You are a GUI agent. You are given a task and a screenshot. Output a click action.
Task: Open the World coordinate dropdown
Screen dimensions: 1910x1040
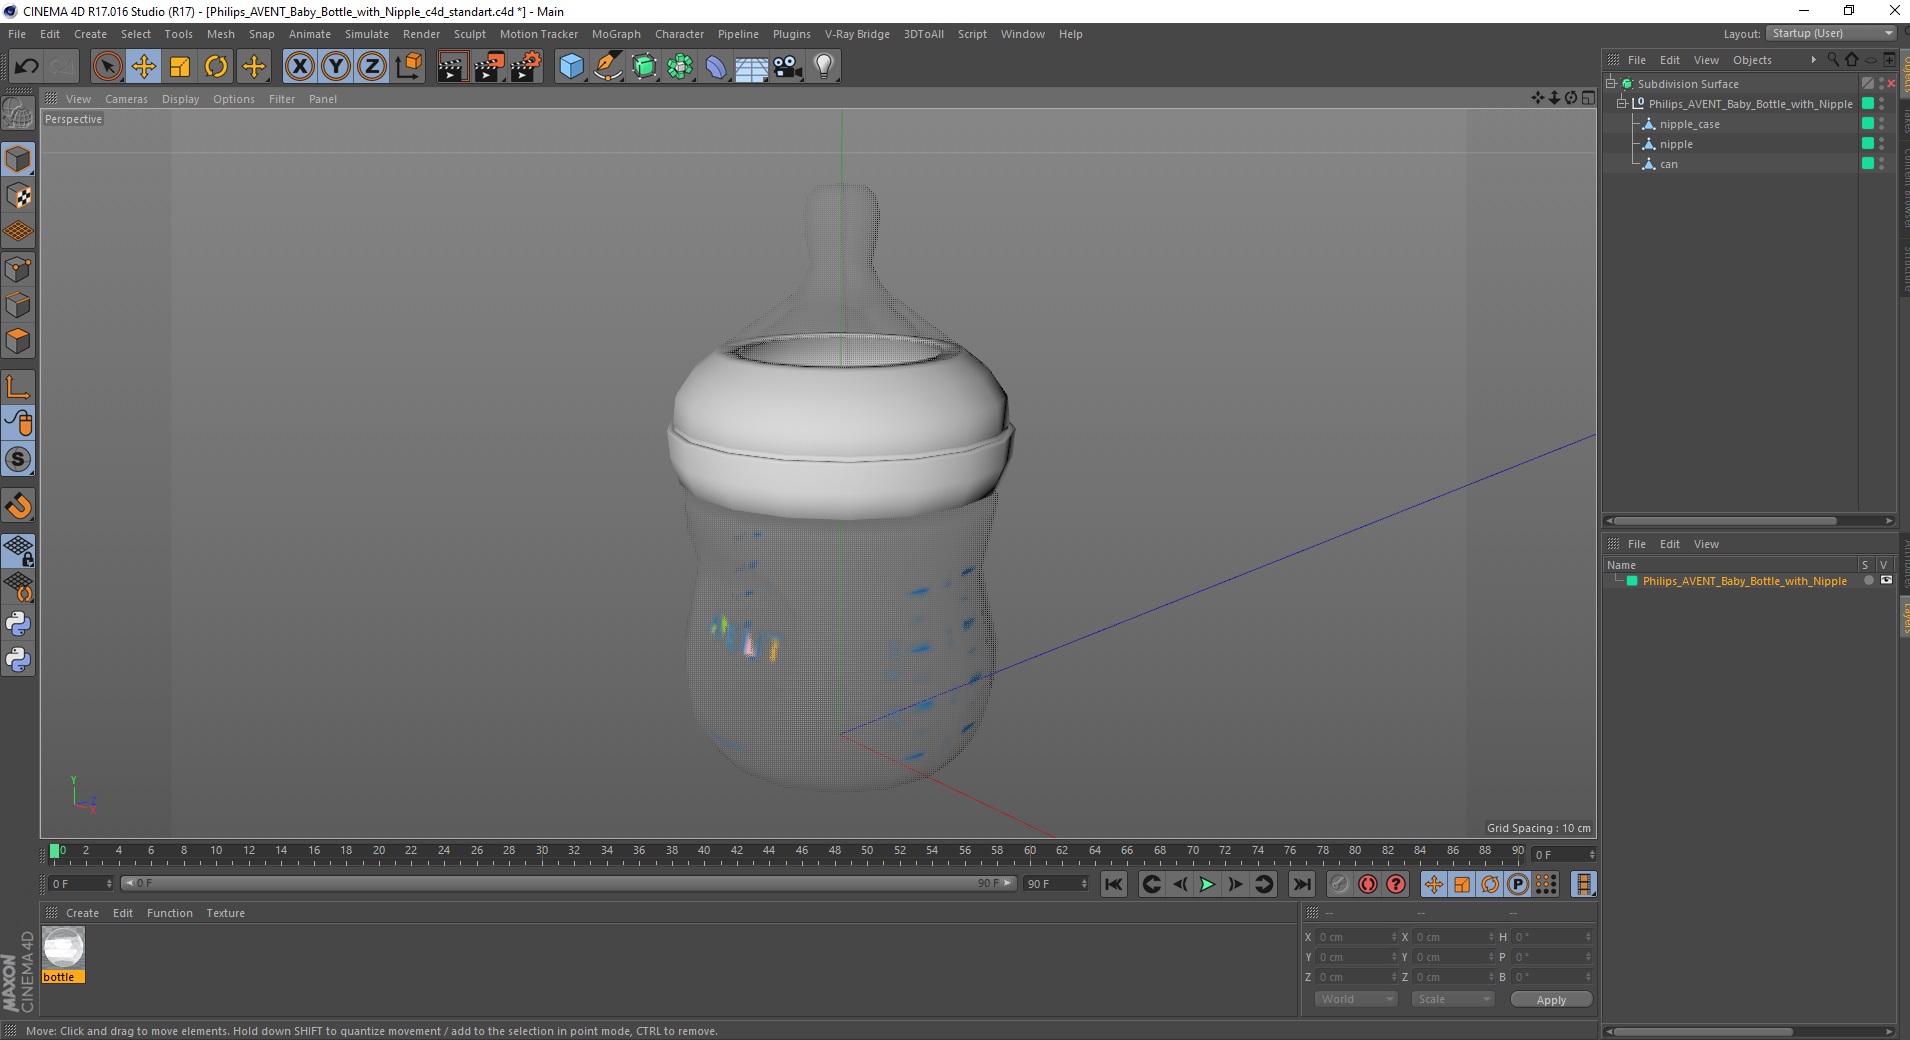1355,999
